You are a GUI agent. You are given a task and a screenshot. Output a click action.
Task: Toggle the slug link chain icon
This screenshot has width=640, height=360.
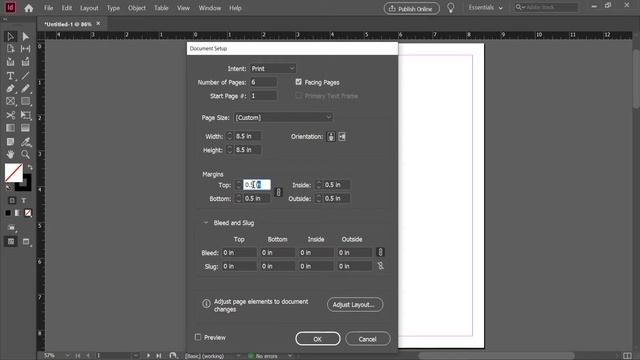(x=380, y=266)
